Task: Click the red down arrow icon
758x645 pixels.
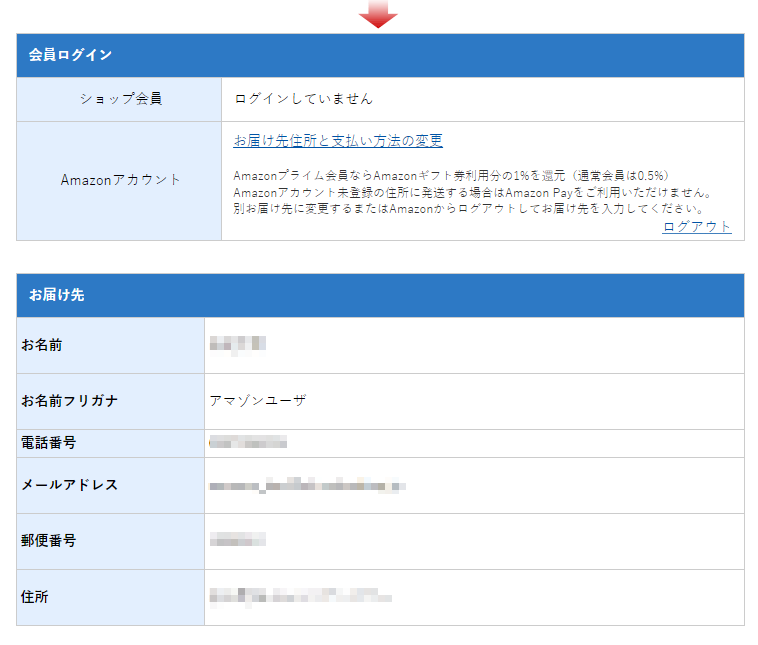Action: [x=378, y=14]
